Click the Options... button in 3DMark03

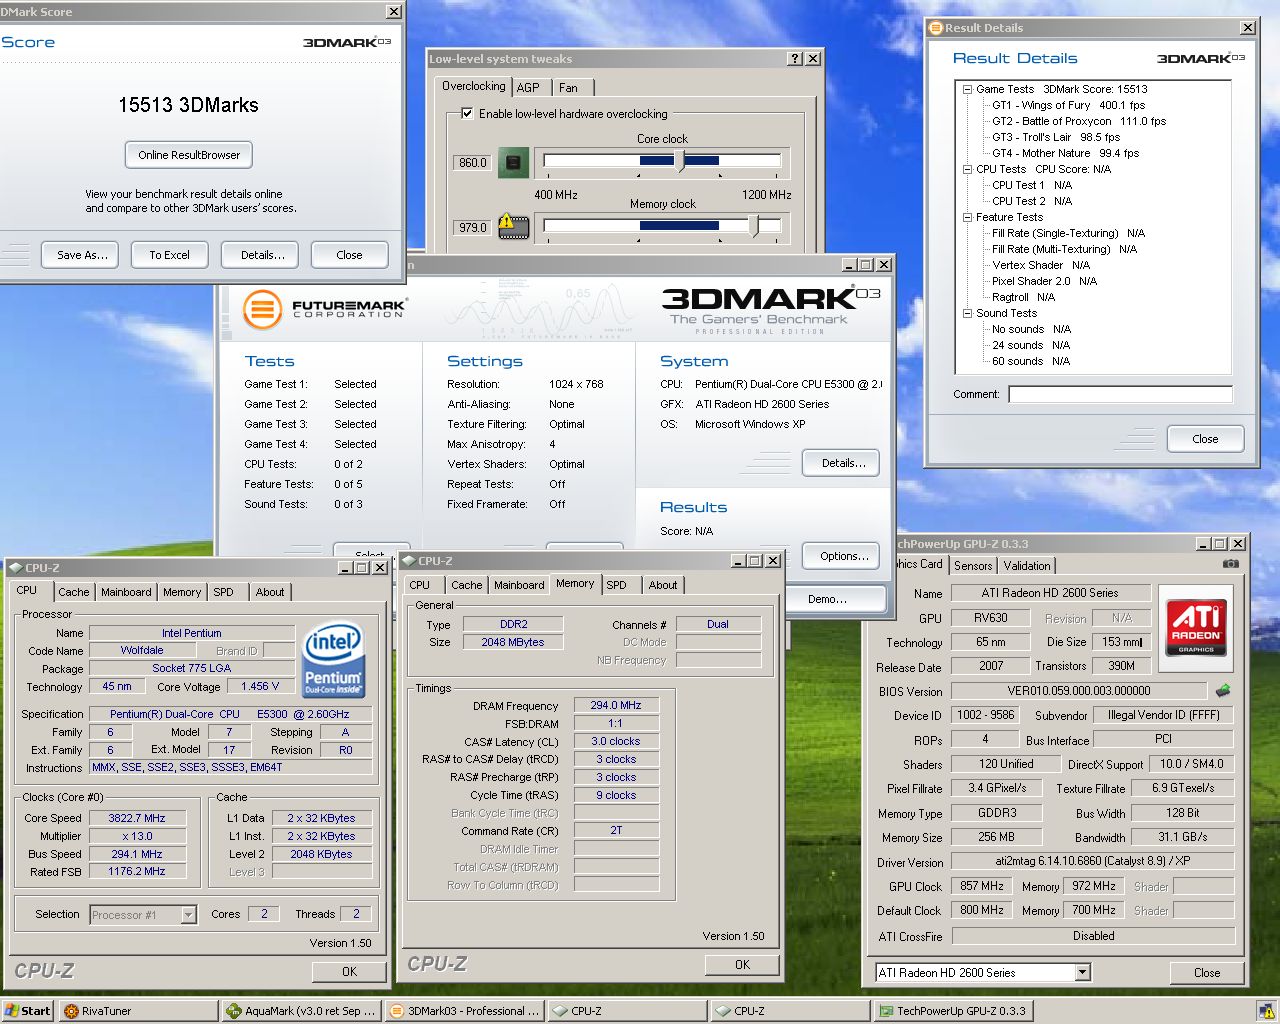(843, 556)
